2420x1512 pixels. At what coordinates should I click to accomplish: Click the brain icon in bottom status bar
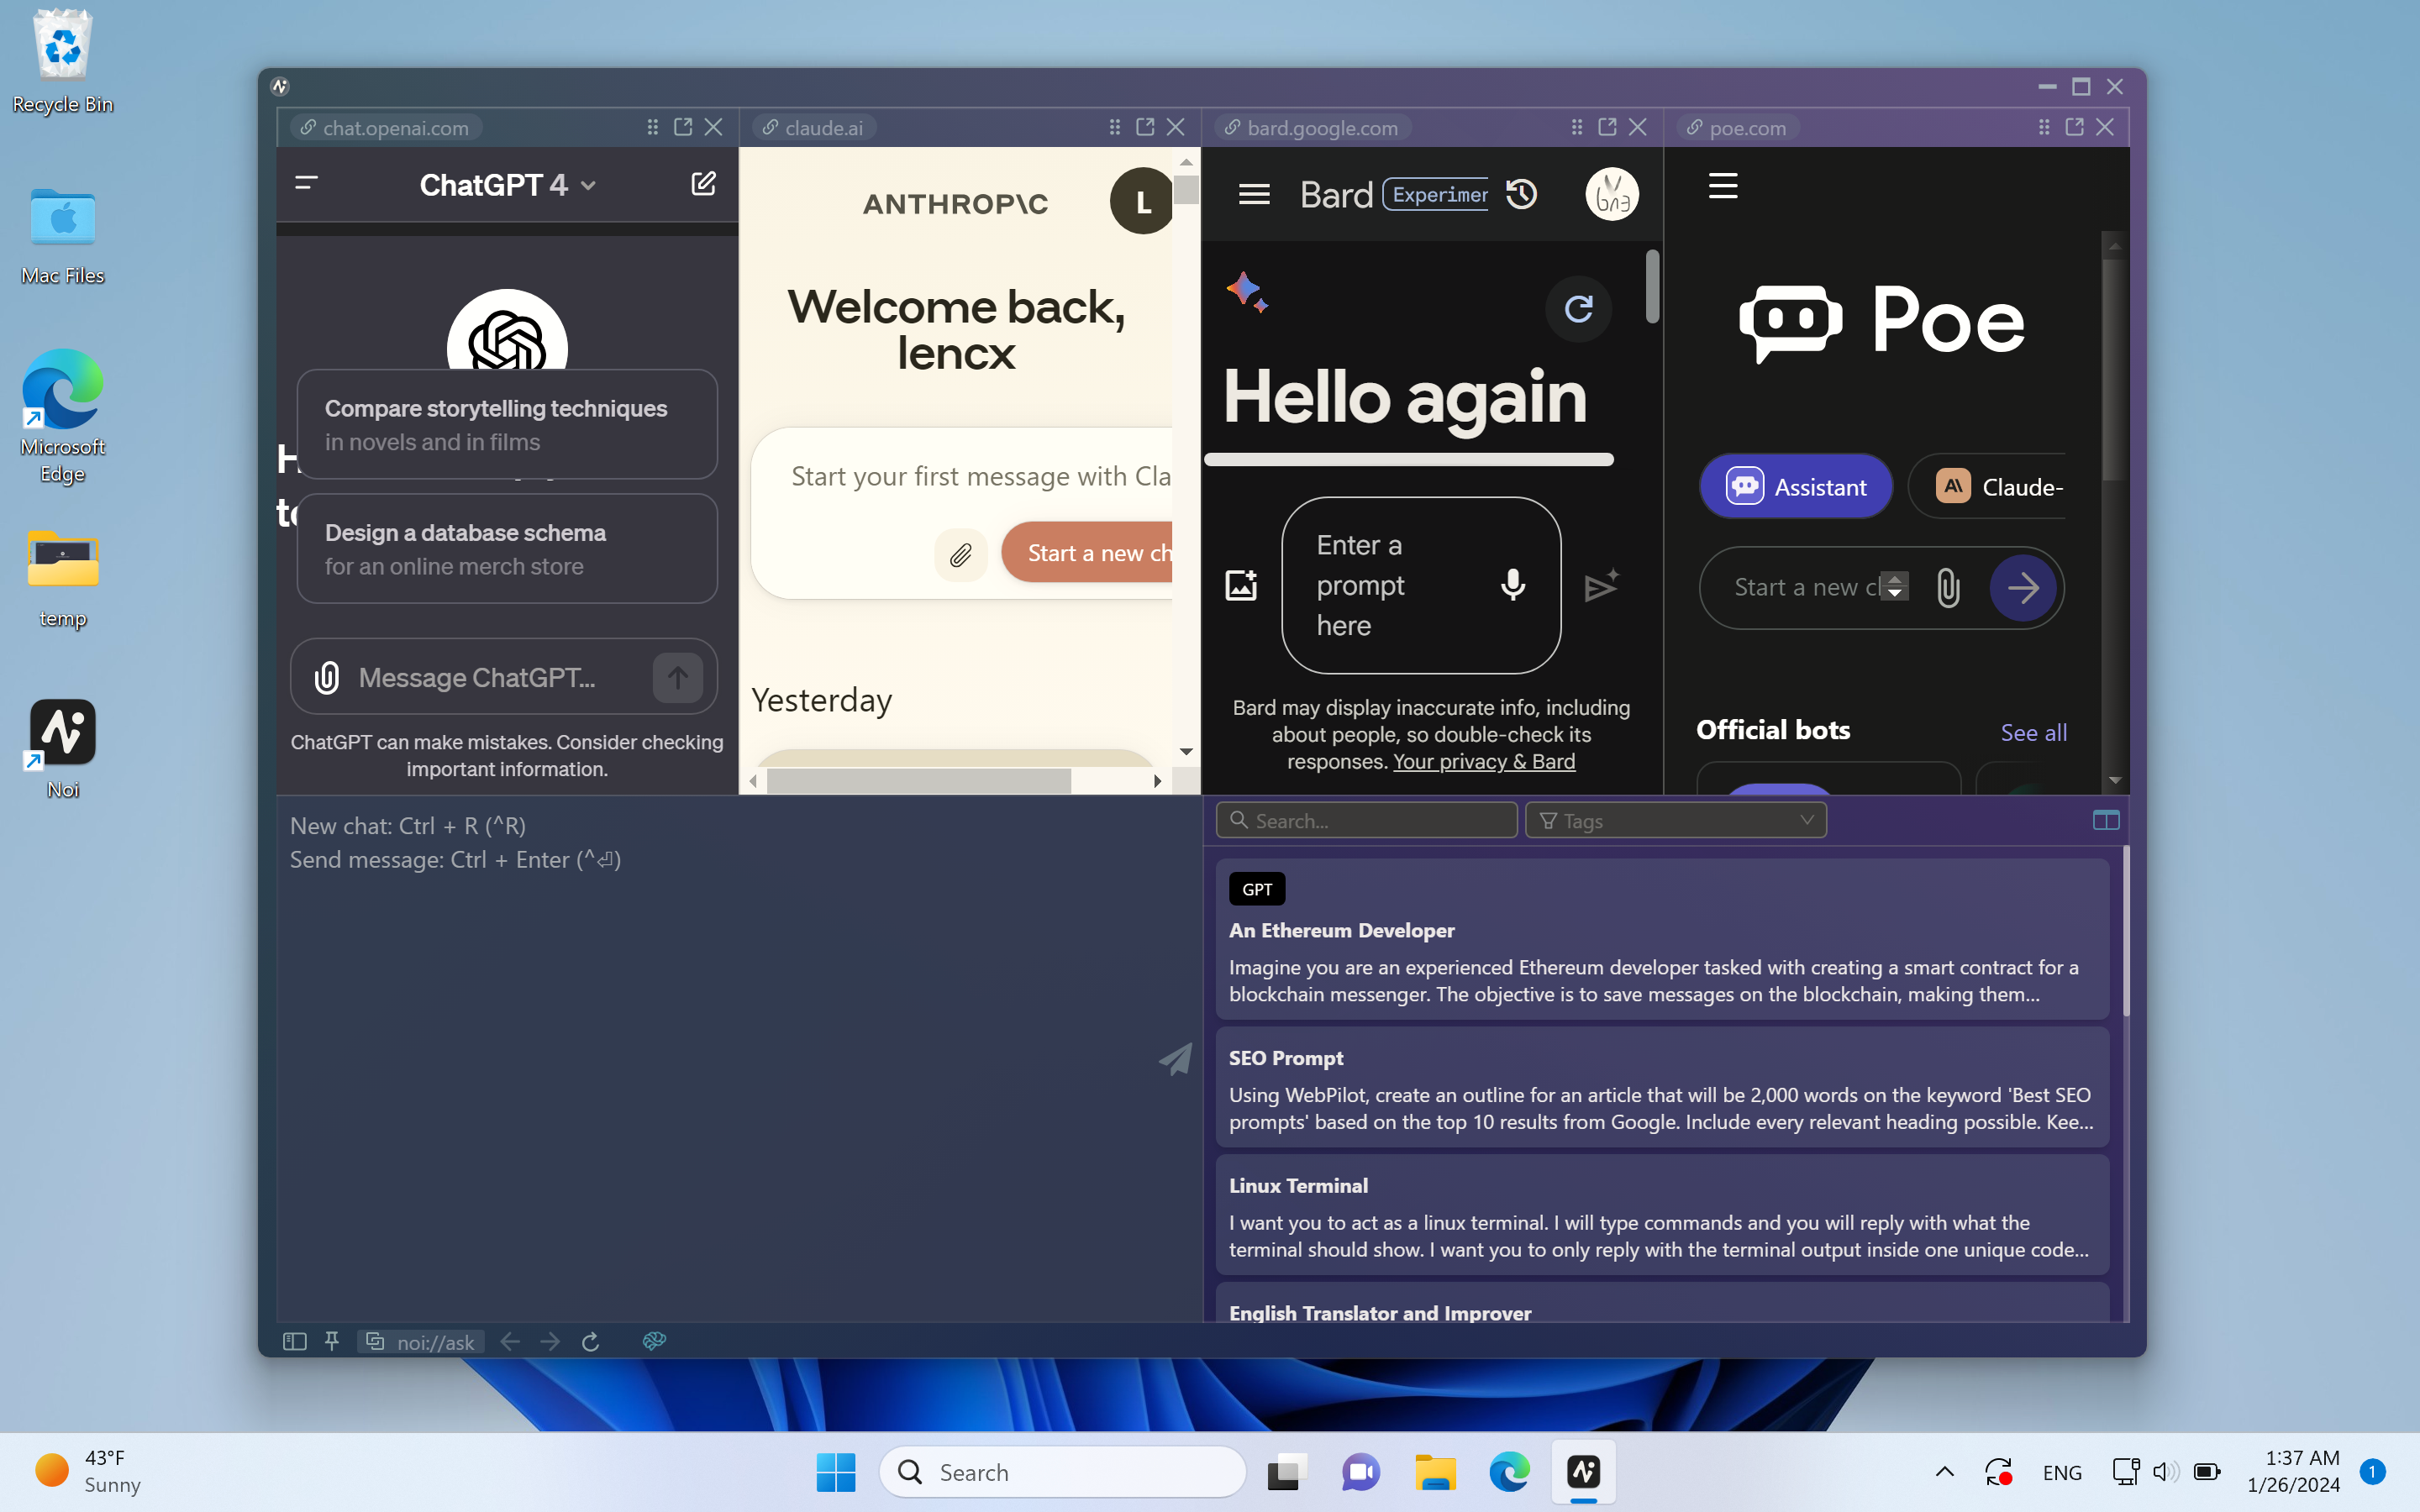click(654, 1341)
